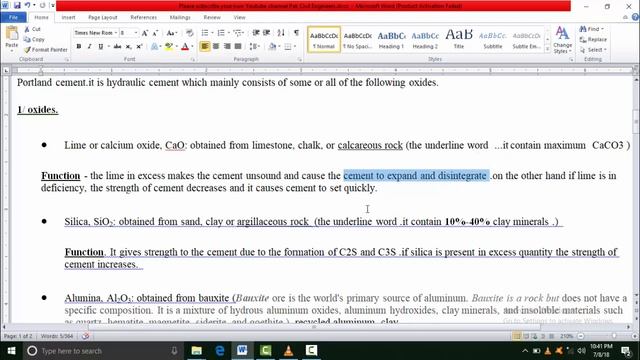Increase paragraph indent

267,33
